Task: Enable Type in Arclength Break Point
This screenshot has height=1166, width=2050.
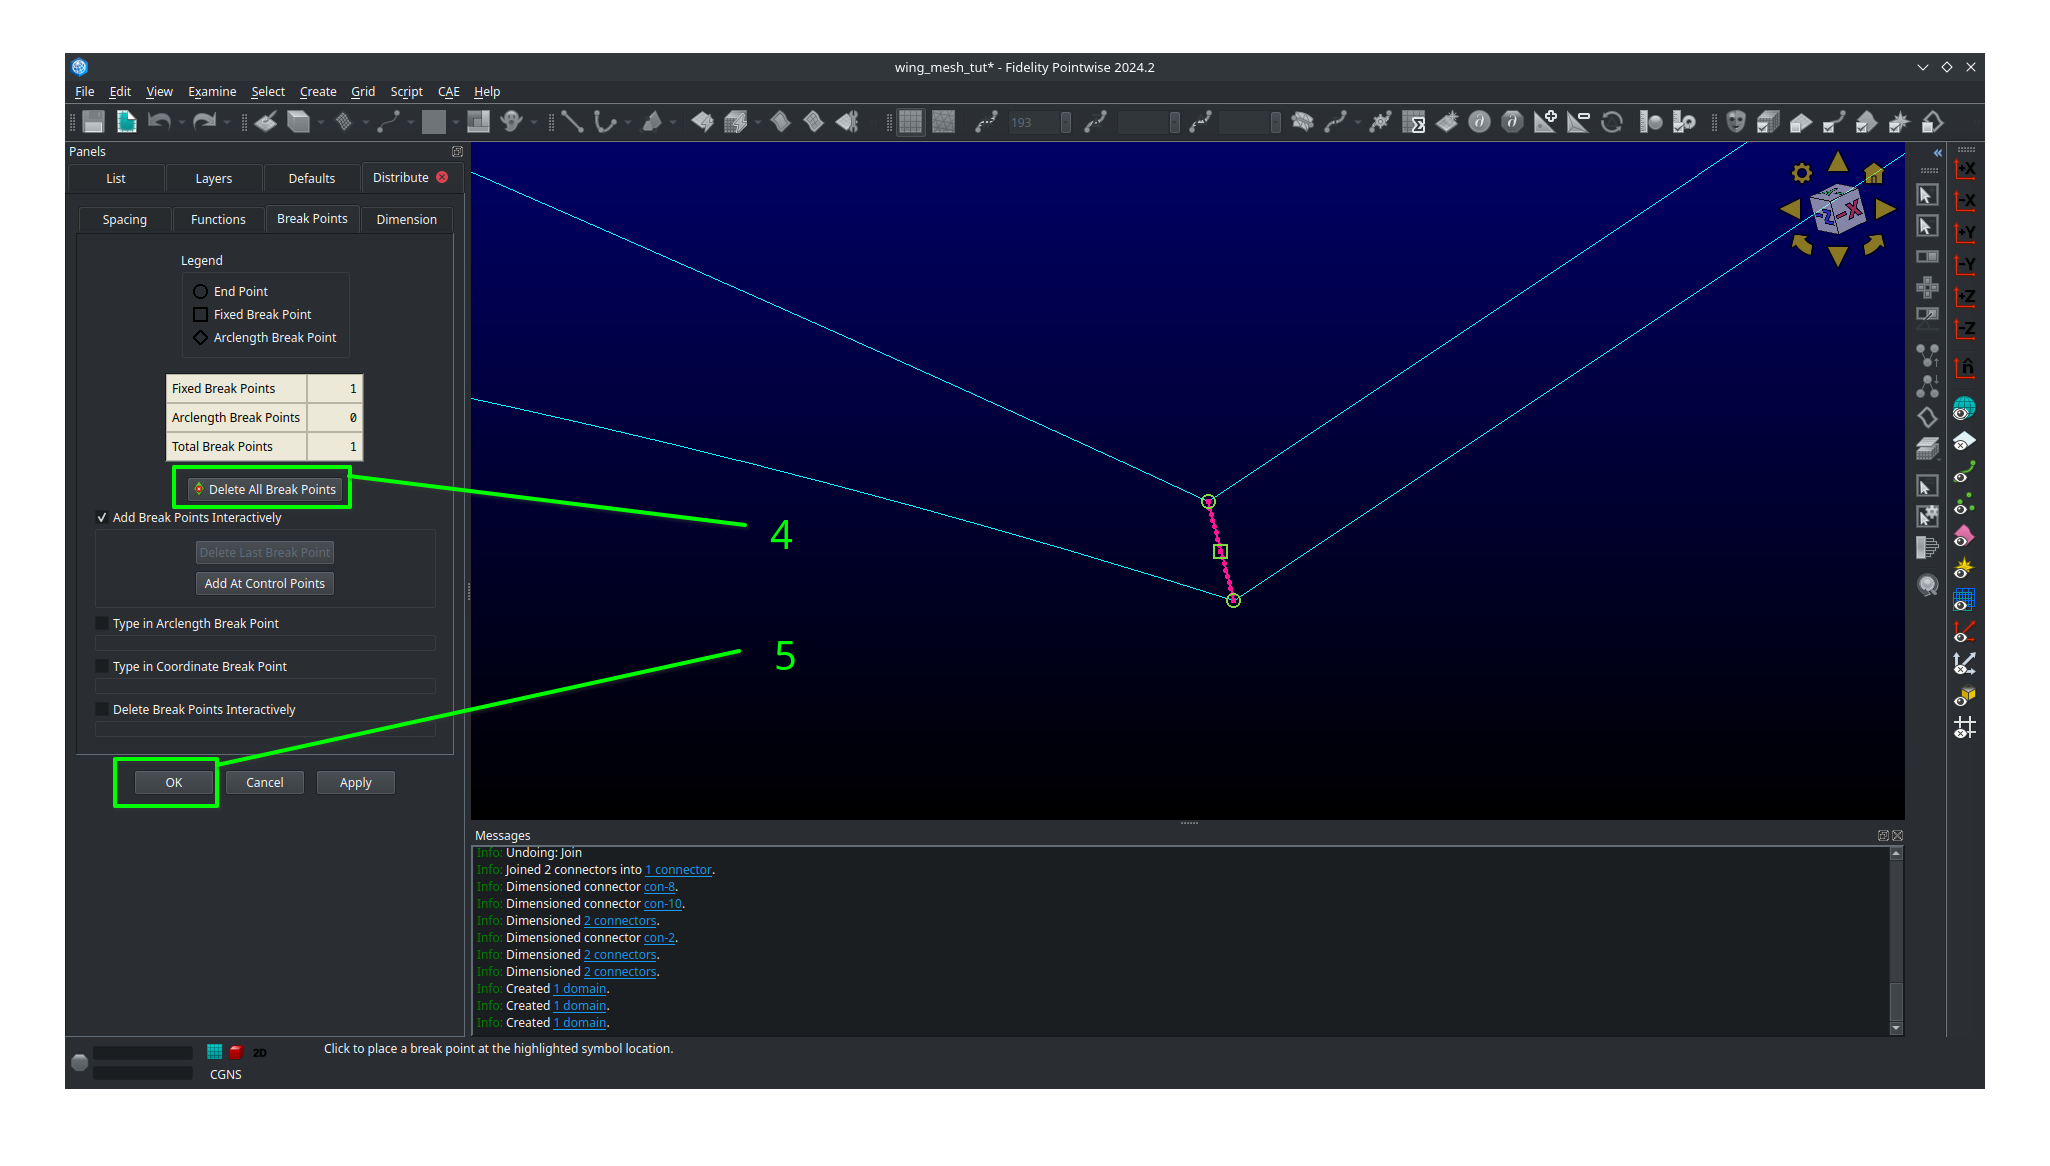Action: (x=102, y=623)
